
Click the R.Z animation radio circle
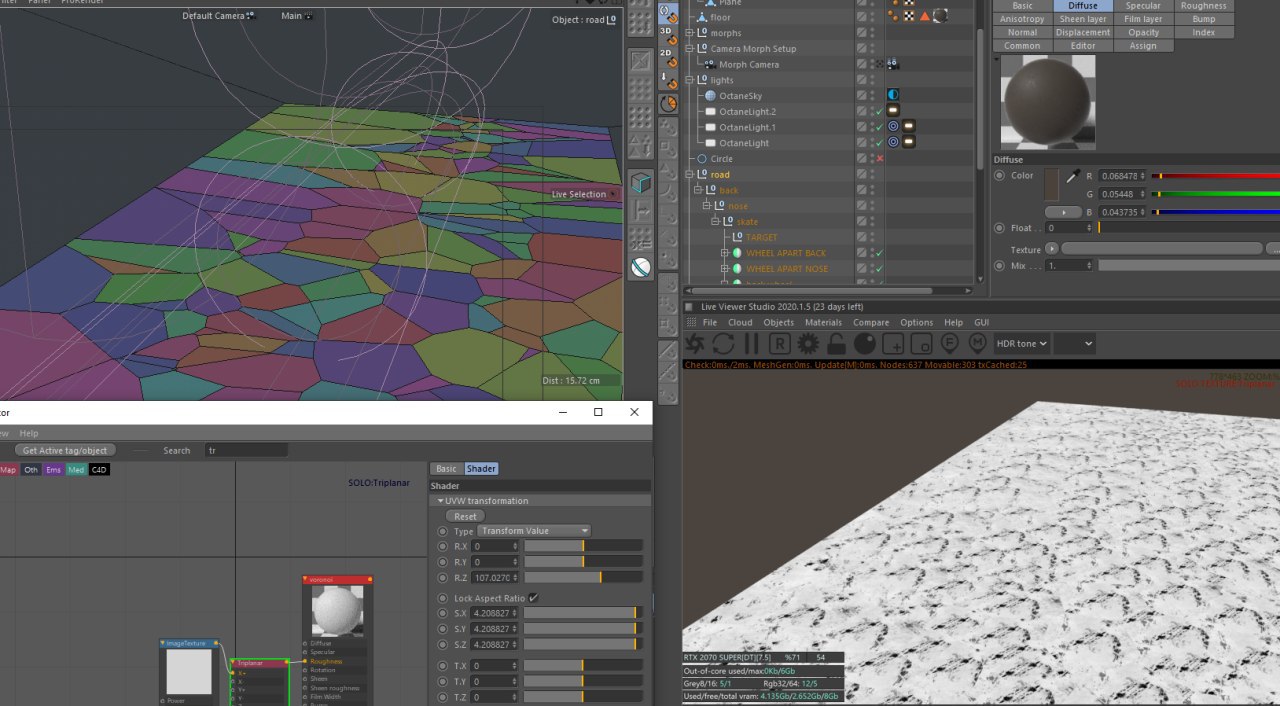pos(444,578)
